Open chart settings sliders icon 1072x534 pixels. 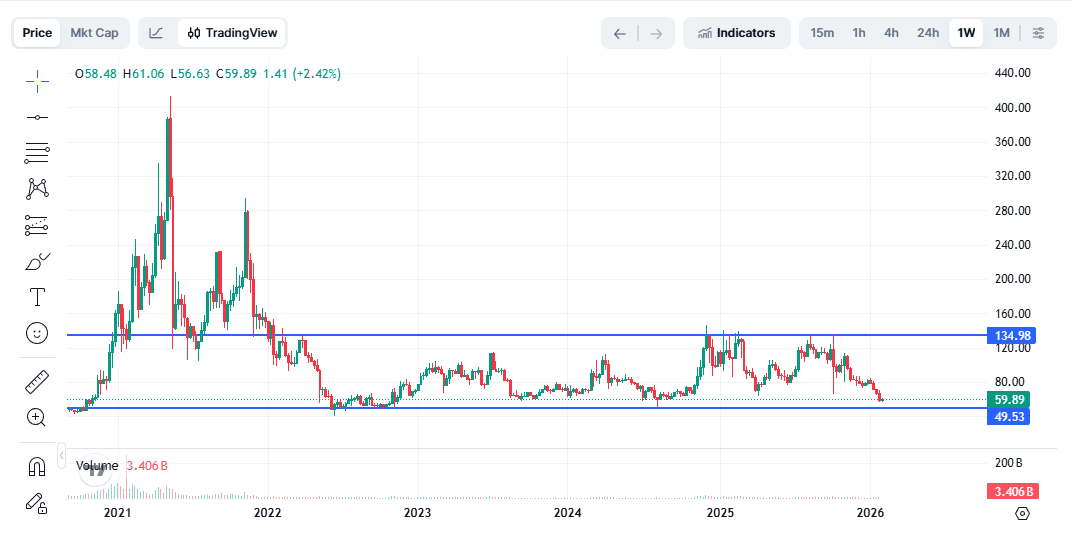(1038, 33)
